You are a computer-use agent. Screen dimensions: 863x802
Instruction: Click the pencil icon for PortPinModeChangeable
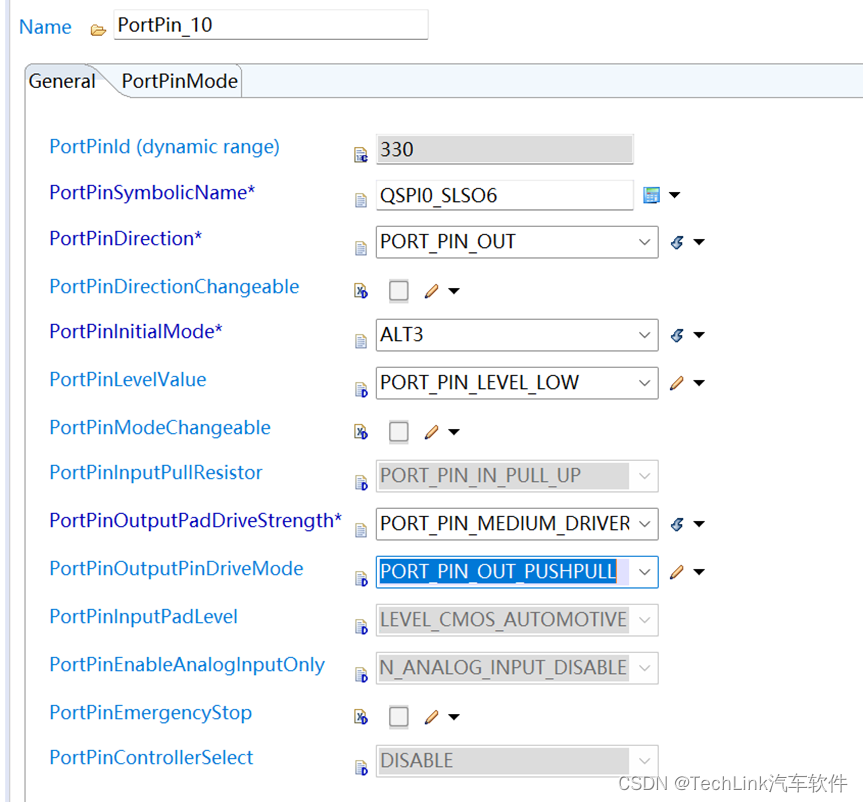(432, 432)
